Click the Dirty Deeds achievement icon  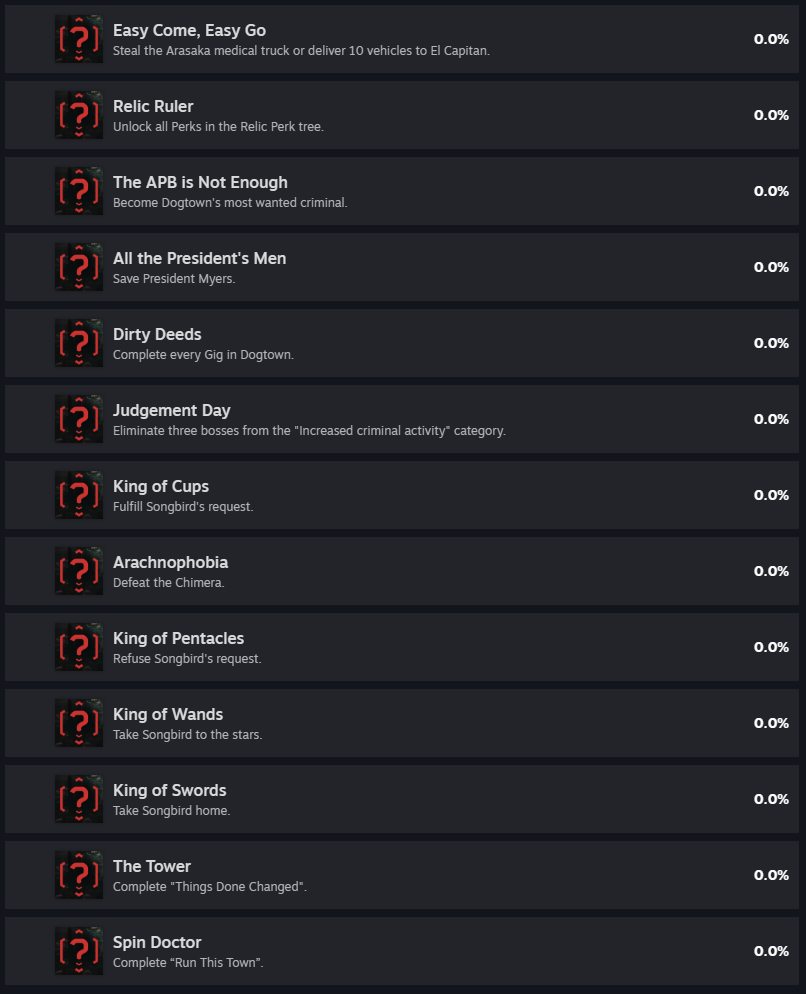[78, 342]
